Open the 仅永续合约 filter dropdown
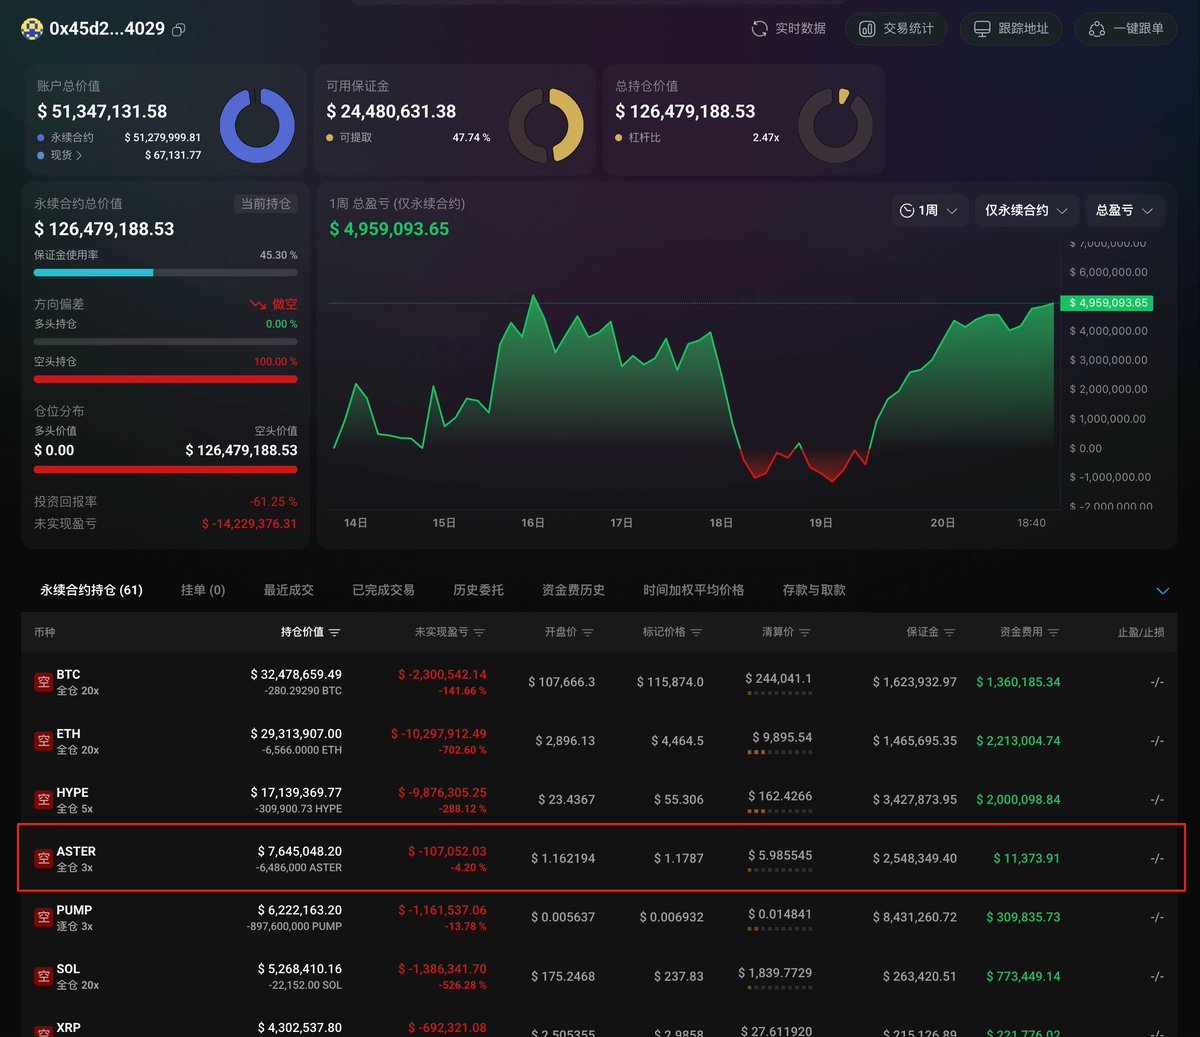The width and height of the screenshot is (1200, 1037). [1026, 210]
